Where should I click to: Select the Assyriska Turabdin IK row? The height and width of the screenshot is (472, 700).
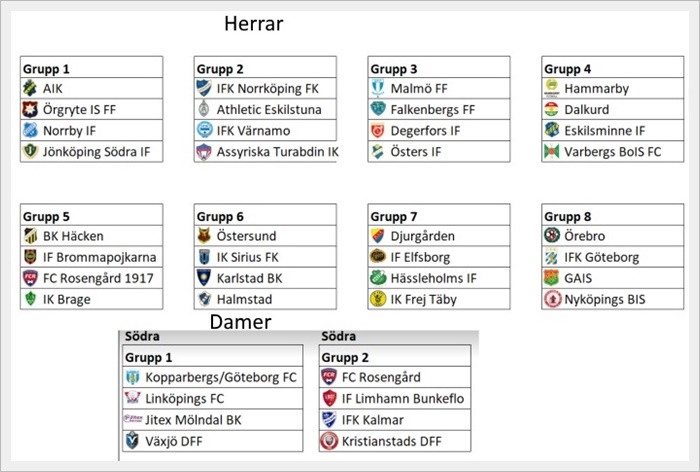click(265, 152)
